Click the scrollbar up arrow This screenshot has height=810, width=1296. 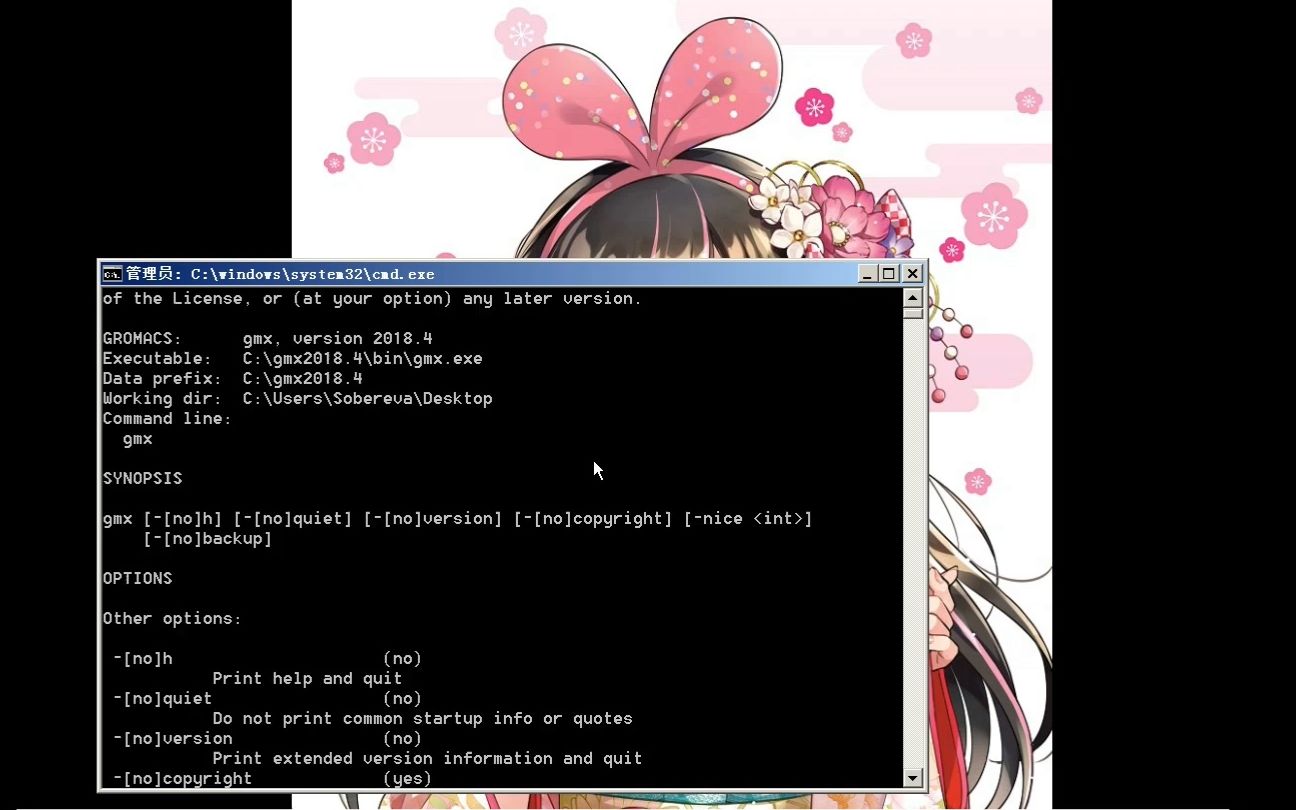(912, 297)
